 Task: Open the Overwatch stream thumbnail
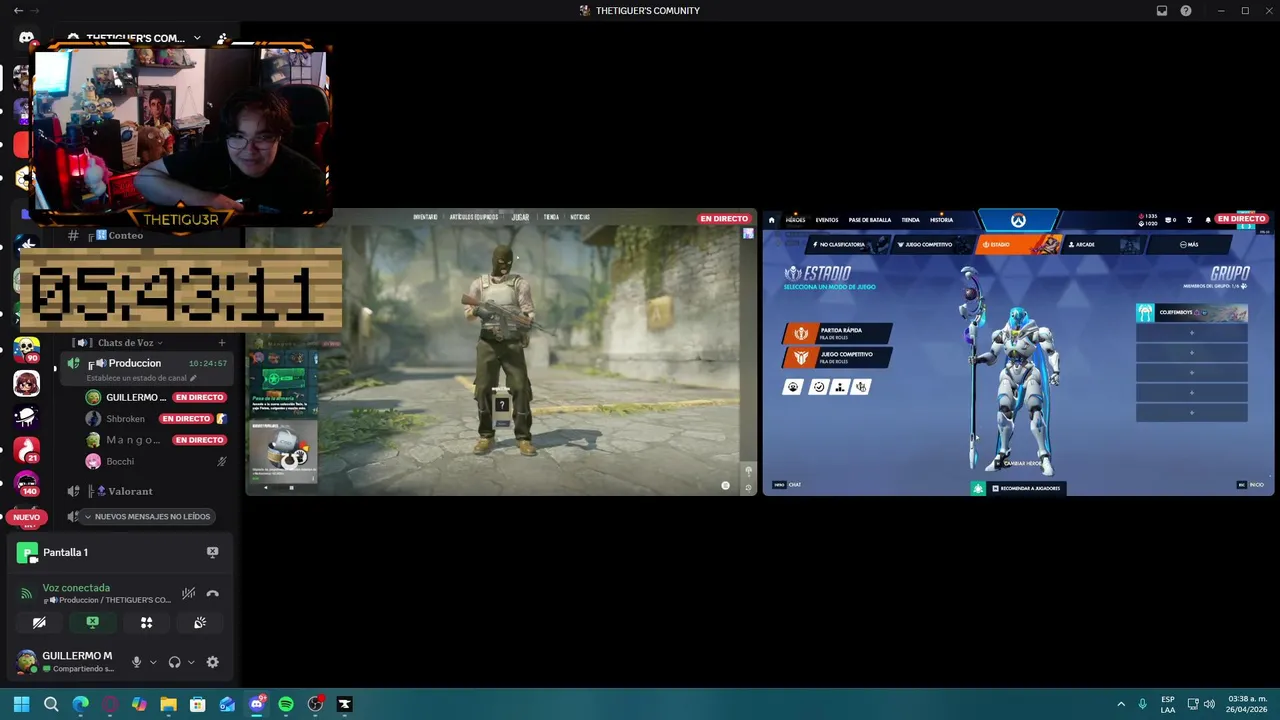[1019, 352]
